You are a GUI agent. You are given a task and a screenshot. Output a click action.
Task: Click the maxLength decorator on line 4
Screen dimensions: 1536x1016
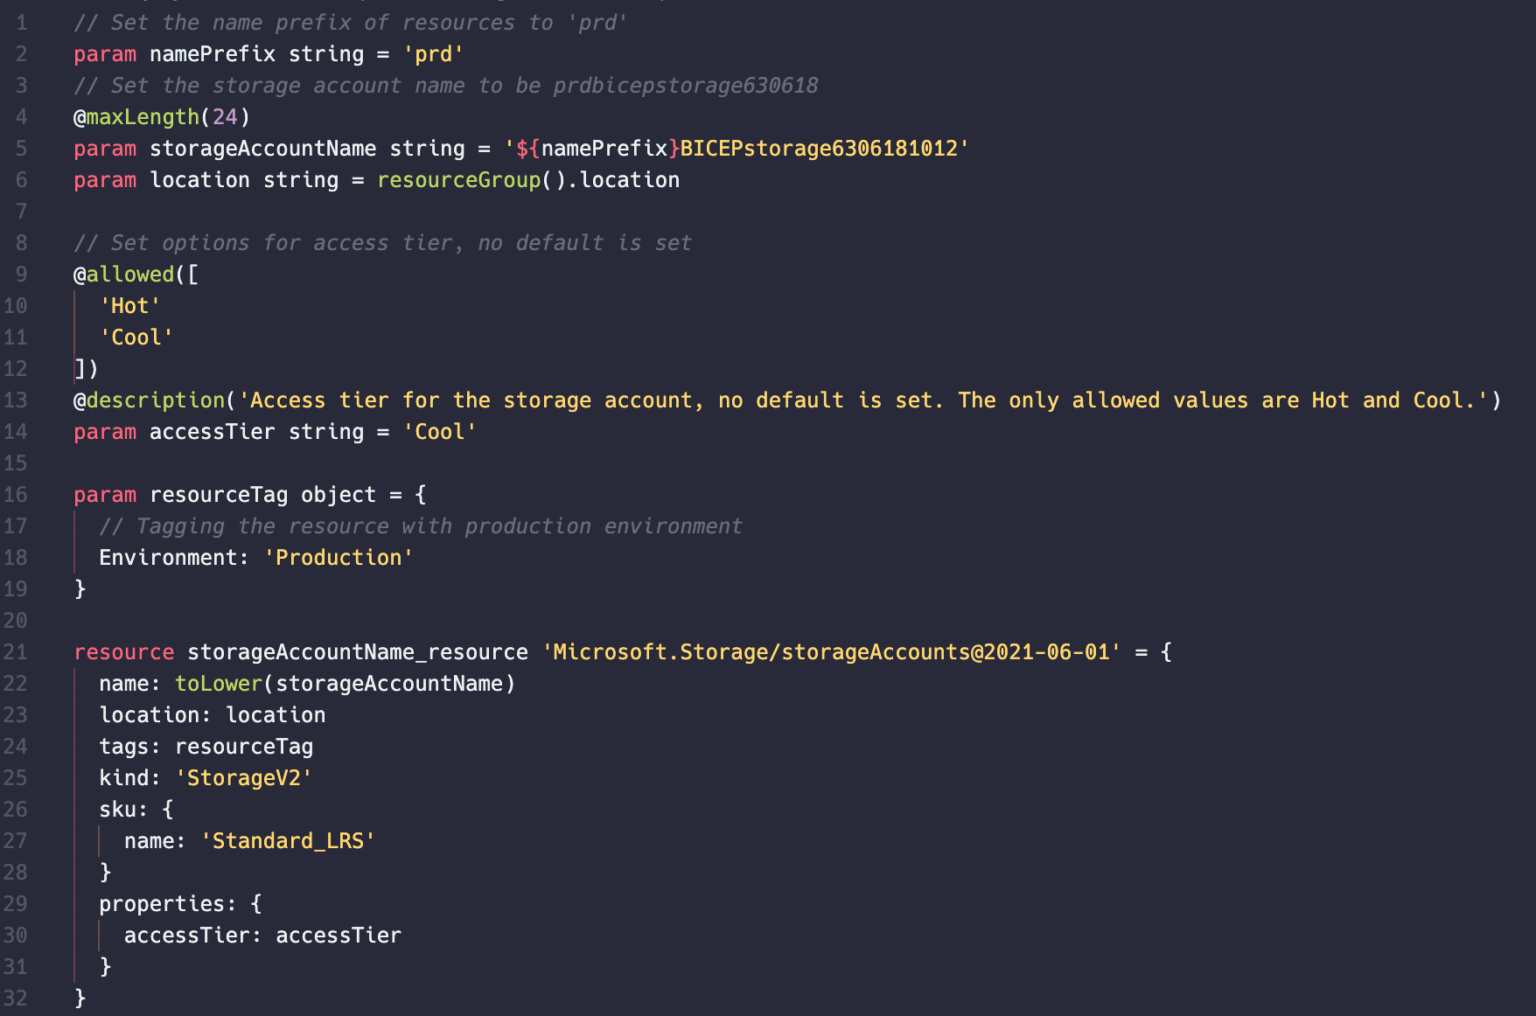pos(143,117)
